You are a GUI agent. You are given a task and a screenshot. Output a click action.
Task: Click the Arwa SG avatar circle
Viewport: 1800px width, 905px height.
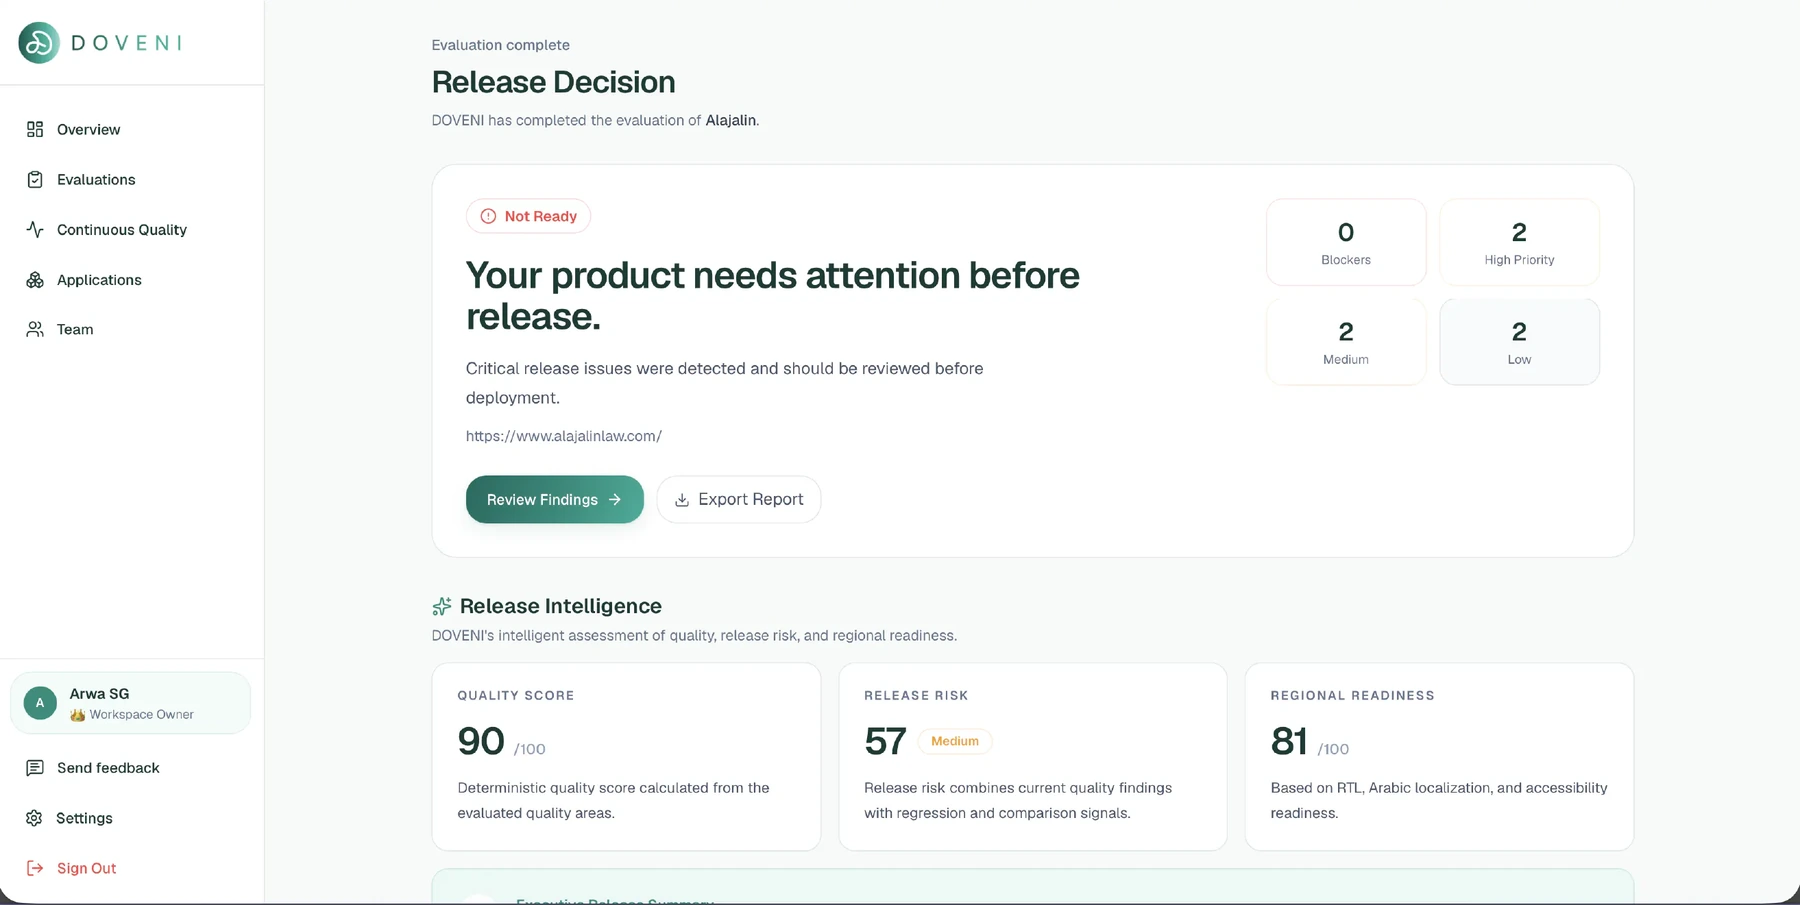pyautogui.click(x=40, y=703)
